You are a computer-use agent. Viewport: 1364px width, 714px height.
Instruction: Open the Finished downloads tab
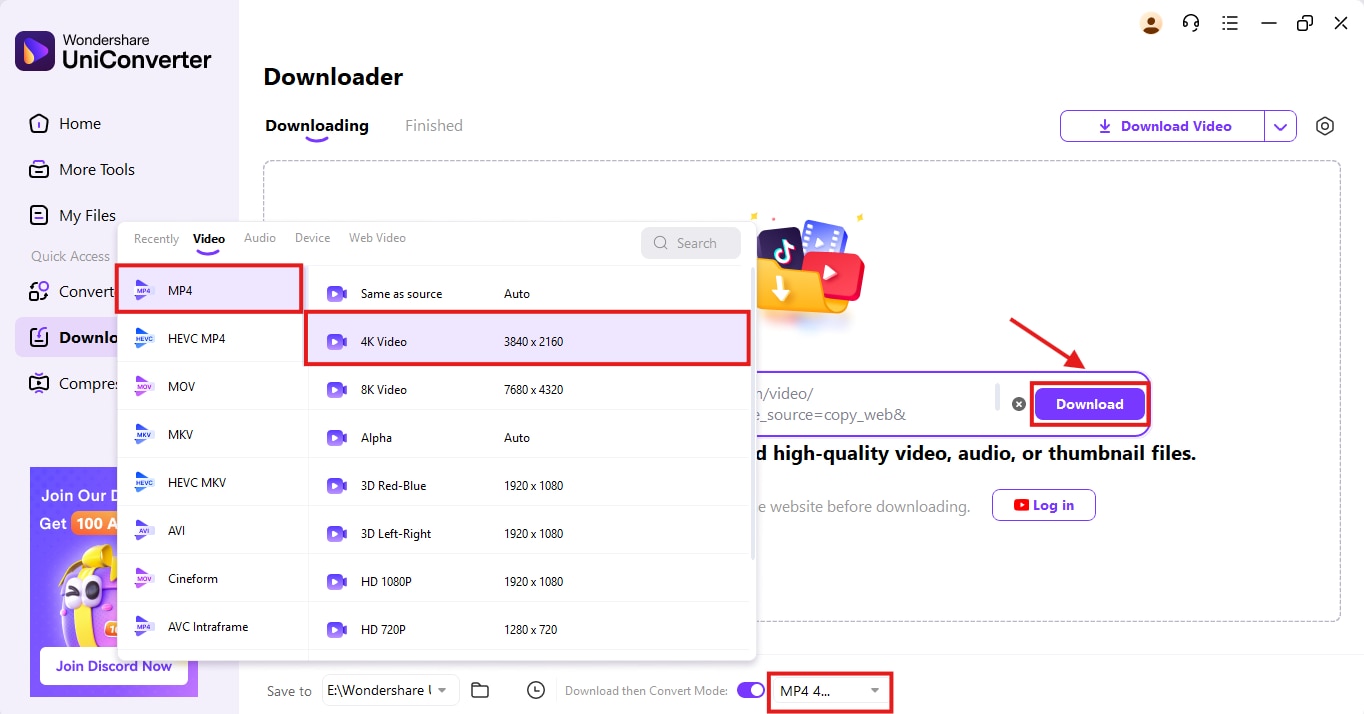point(434,126)
